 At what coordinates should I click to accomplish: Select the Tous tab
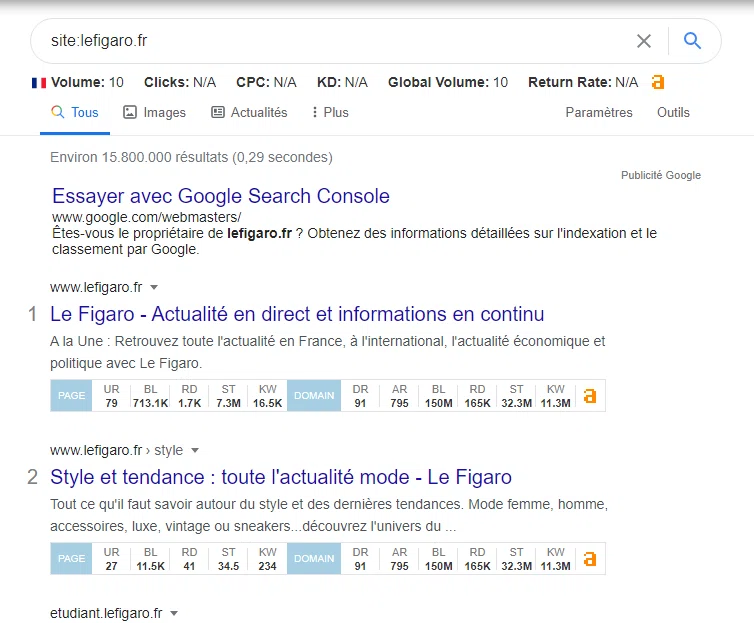point(75,112)
